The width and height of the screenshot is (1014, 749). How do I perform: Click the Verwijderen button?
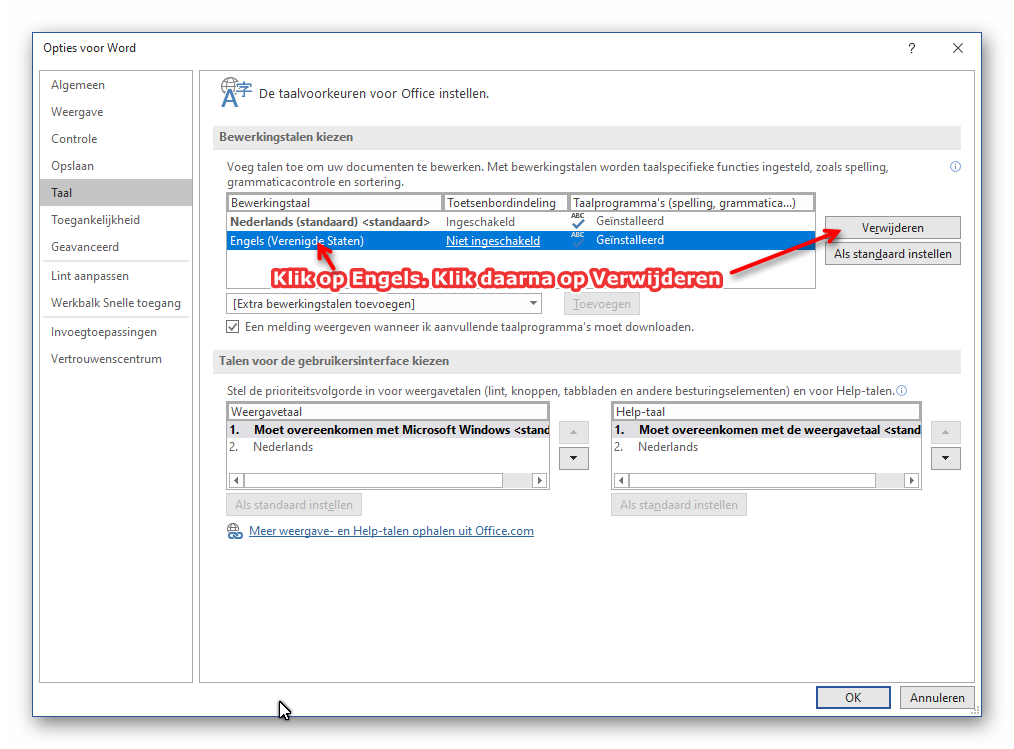892,228
